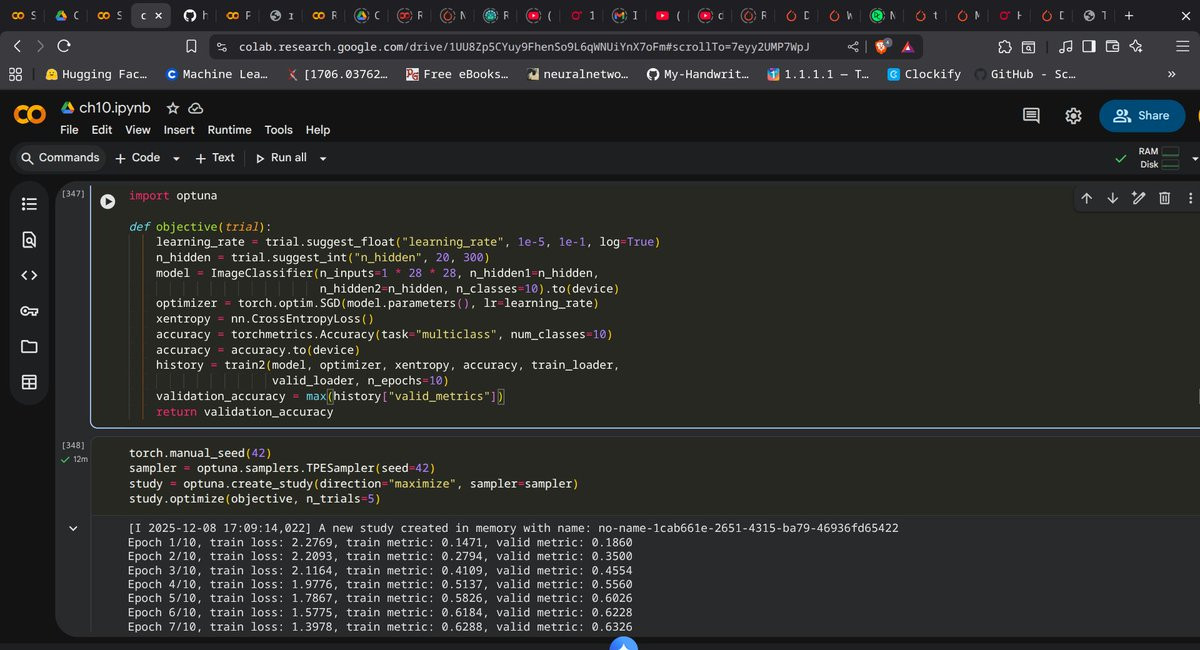1200x650 pixels.
Task: Star the ch10.ipynb notebook
Action: 173,108
